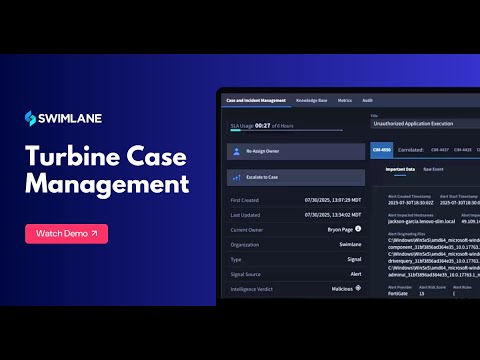Click the Malicious verdict value

[342, 289]
